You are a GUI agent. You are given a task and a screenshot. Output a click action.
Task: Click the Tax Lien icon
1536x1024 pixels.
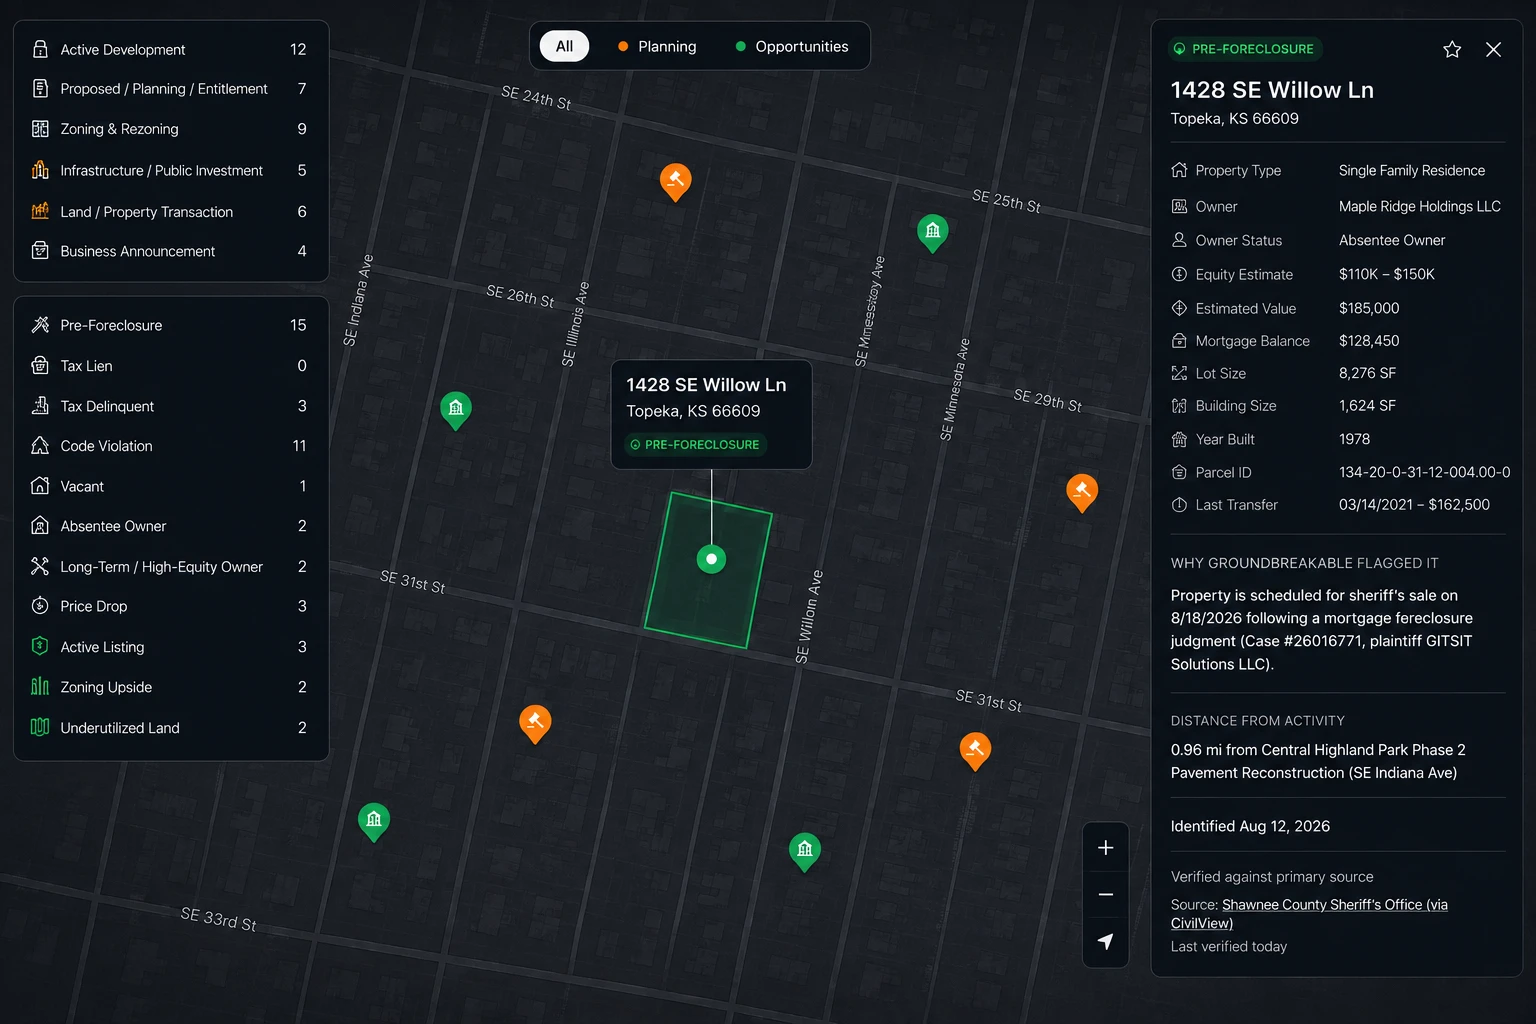tap(40, 366)
